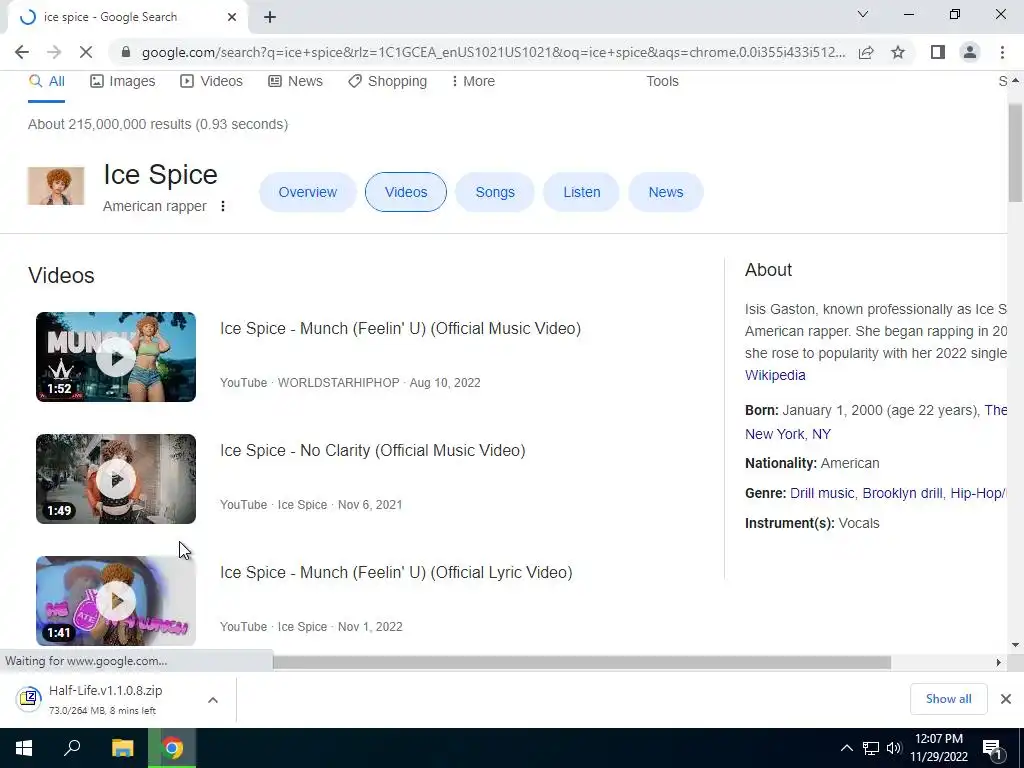
Task: Open Ice Spice - Munch Official Music Video title
Action: coord(400,328)
